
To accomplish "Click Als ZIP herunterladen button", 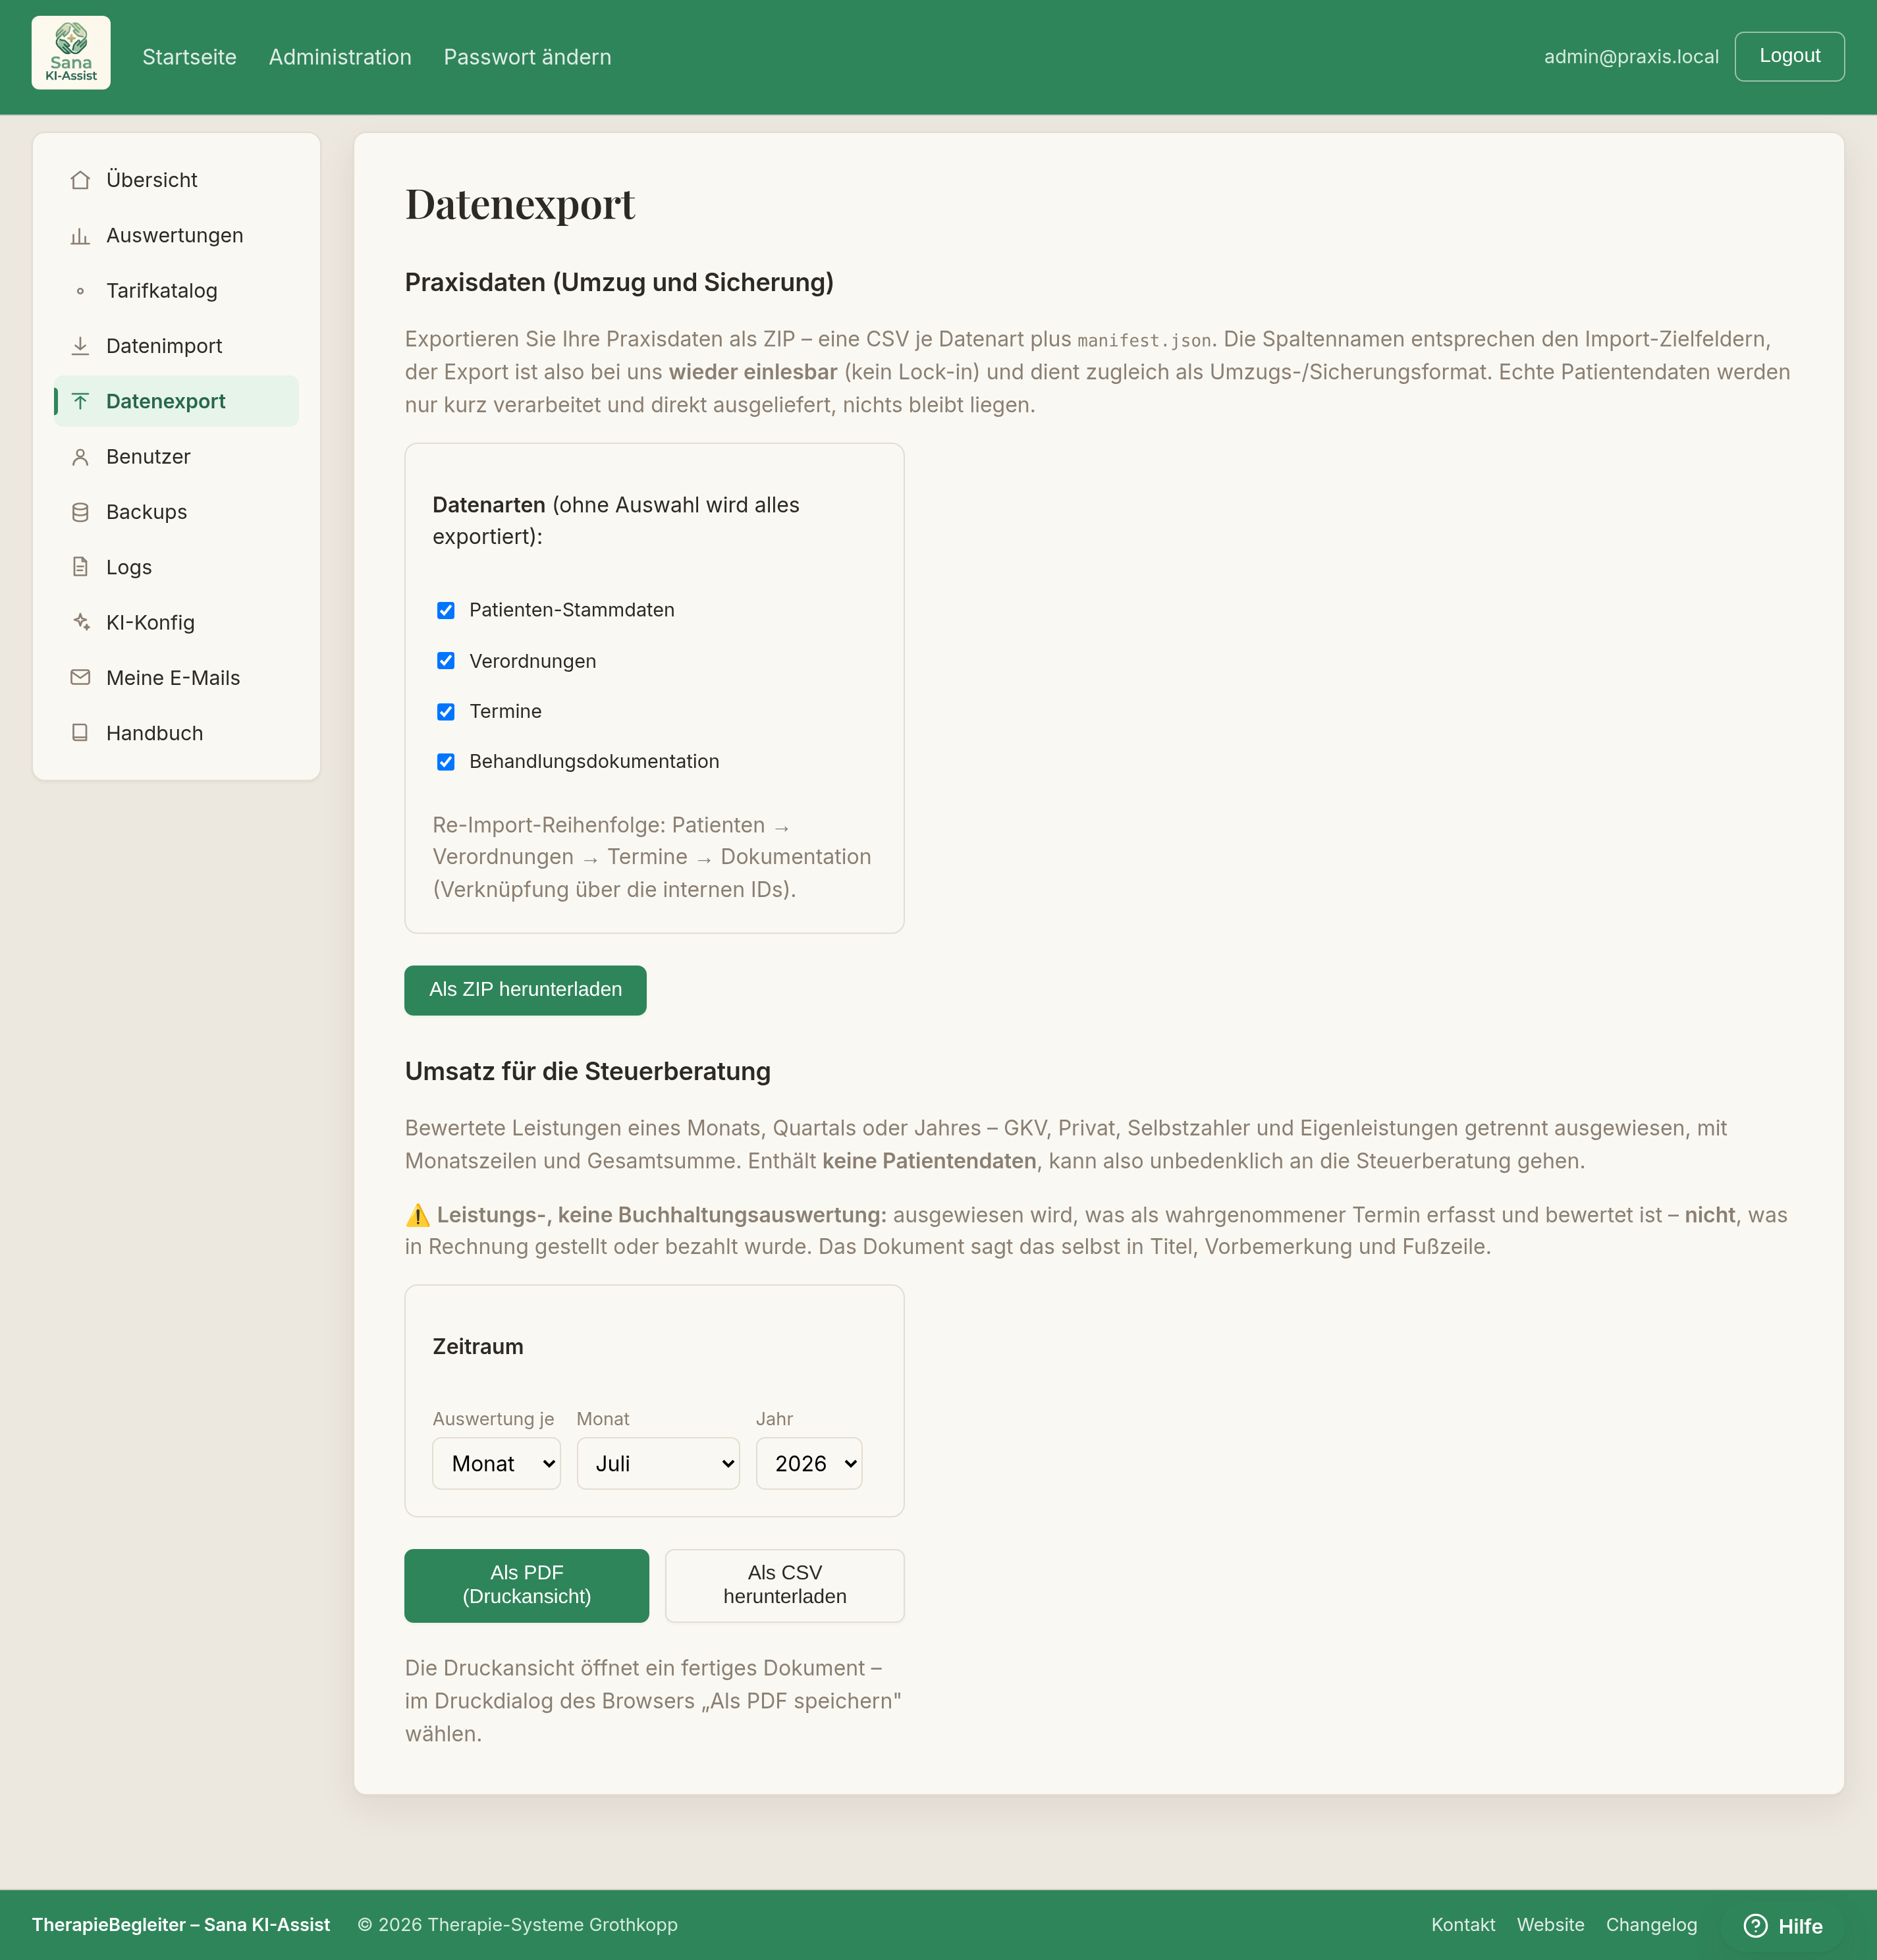I will (x=525, y=990).
